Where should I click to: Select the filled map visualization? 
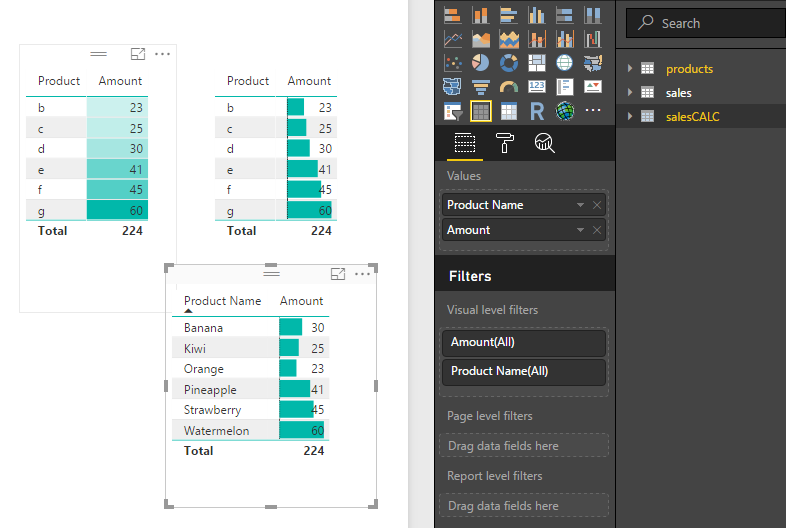[x=593, y=63]
